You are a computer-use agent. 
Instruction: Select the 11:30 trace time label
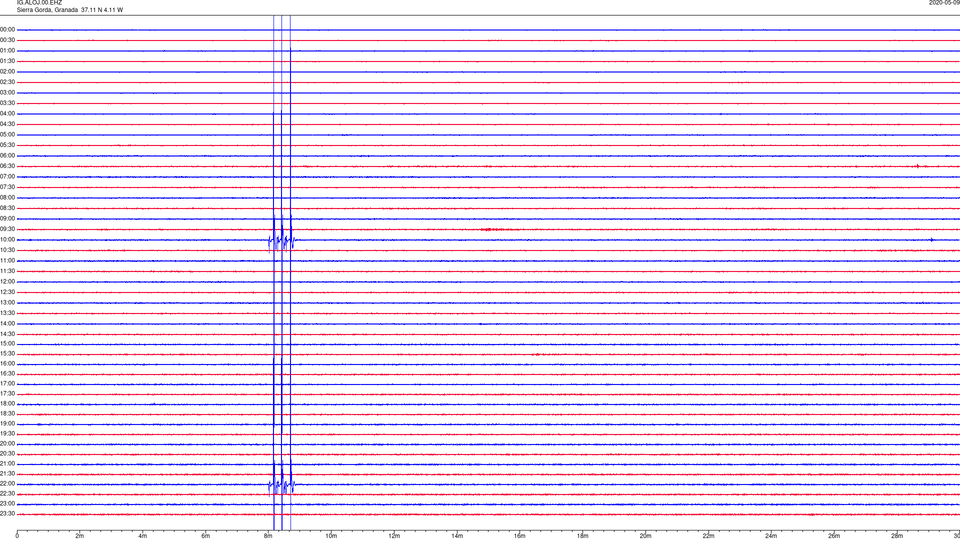[x=7, y=271]
